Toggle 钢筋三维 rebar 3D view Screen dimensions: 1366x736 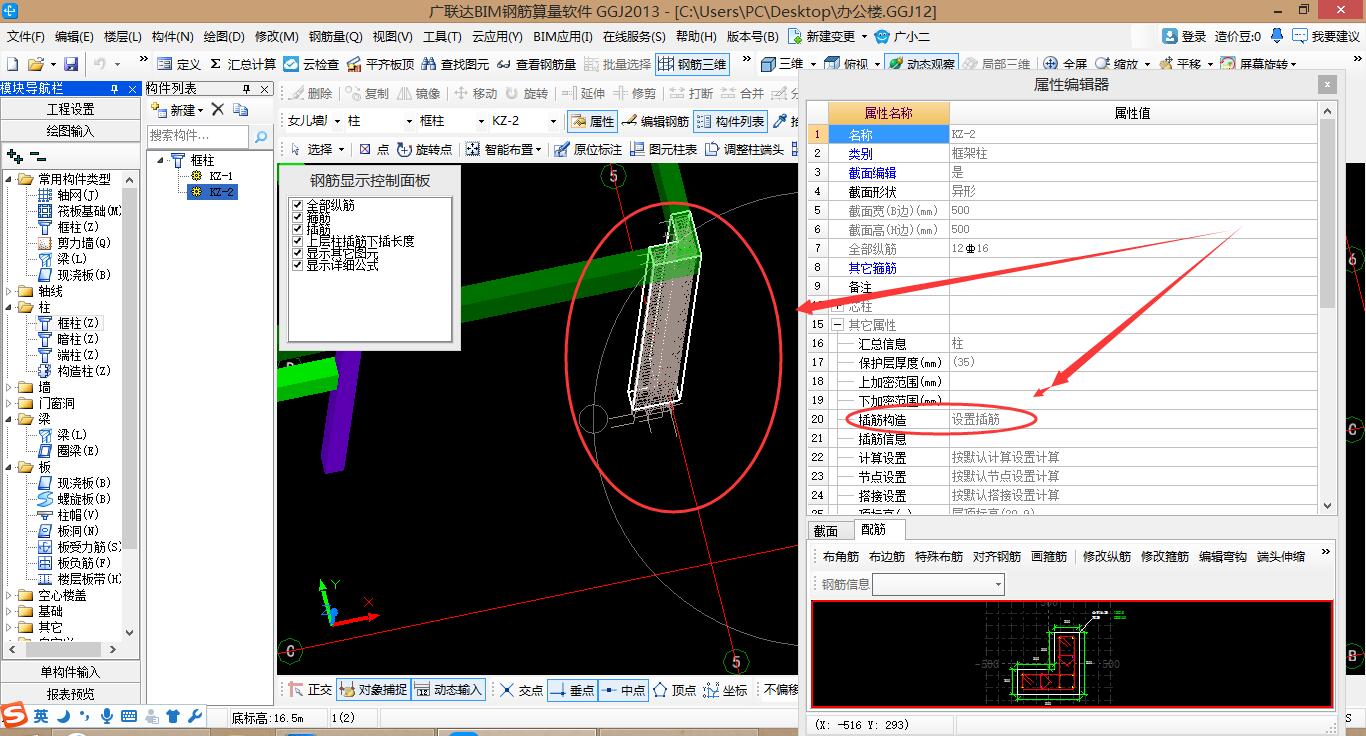[x=692, y=64]
